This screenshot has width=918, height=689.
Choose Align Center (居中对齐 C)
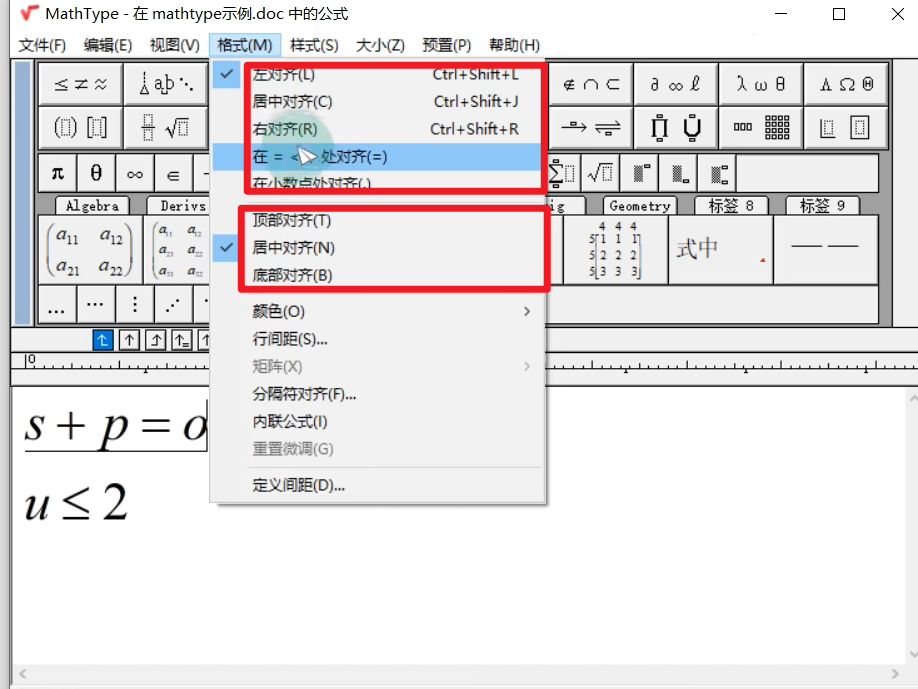pos(377,102)
